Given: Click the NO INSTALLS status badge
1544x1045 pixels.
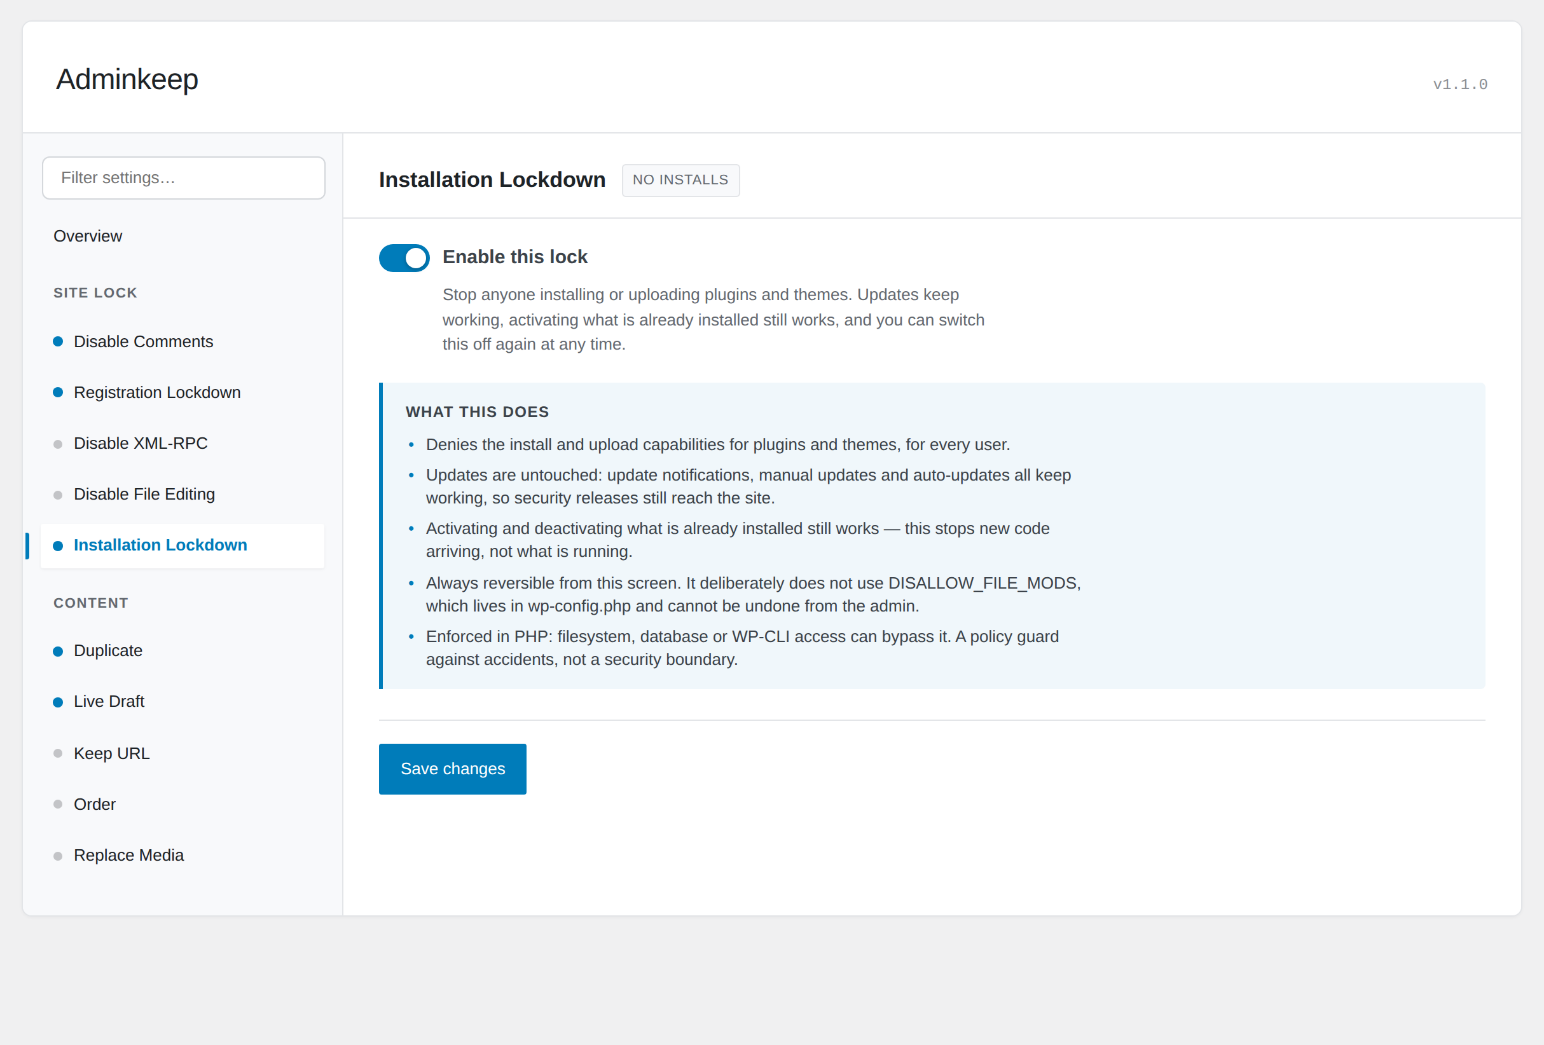Looking at the screenshot, I should (681, 180).
